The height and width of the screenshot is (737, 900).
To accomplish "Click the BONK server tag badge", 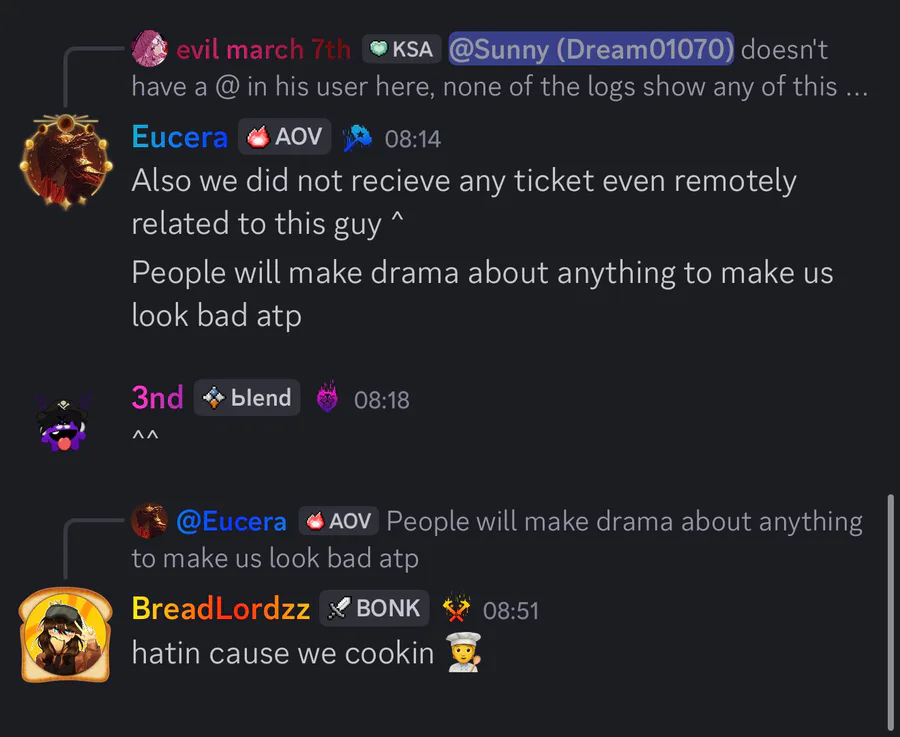I will click(374, 608).
